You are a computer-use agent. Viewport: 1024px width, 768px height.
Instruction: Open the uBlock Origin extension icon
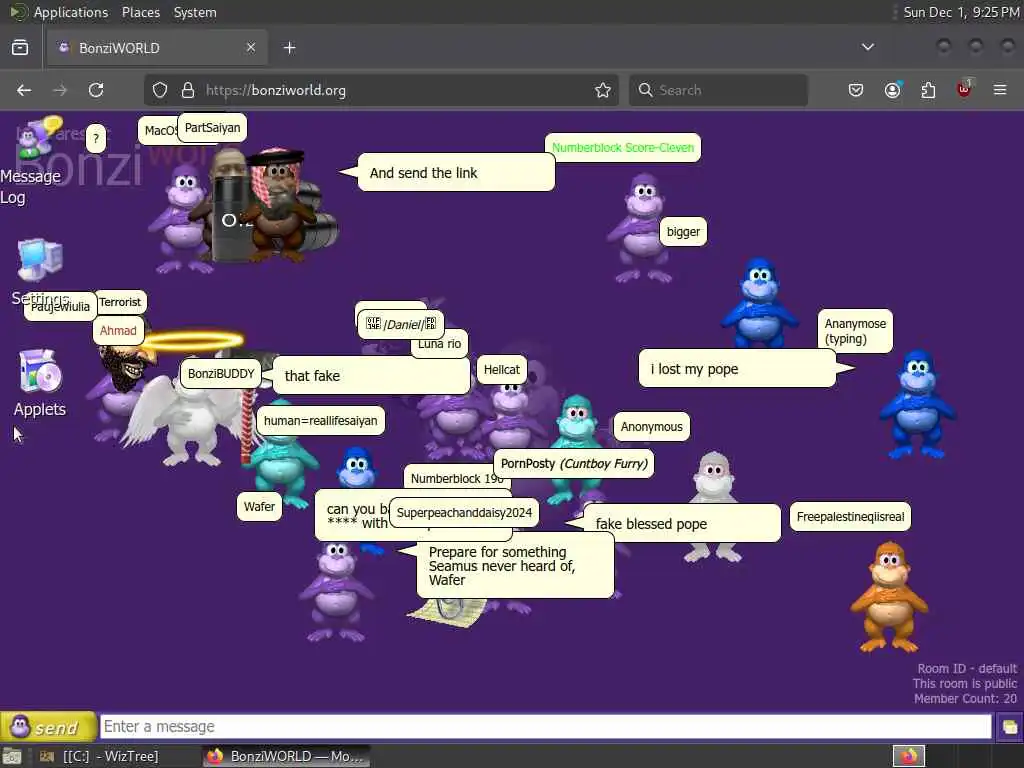point(964,89)
